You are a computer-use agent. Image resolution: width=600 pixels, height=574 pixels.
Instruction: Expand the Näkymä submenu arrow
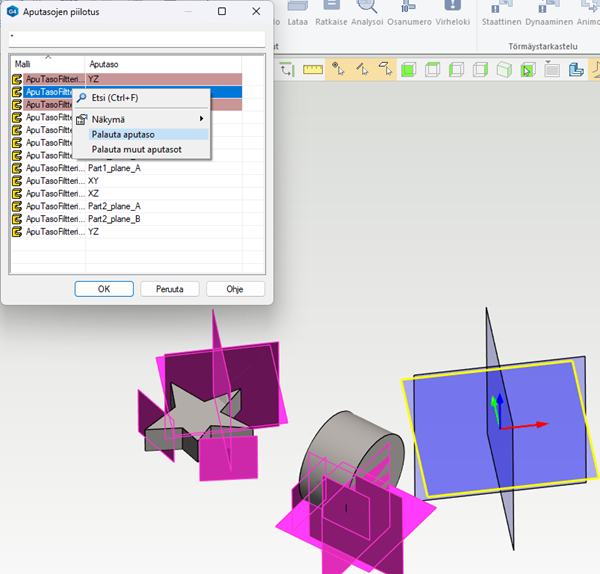click(201, 119)
